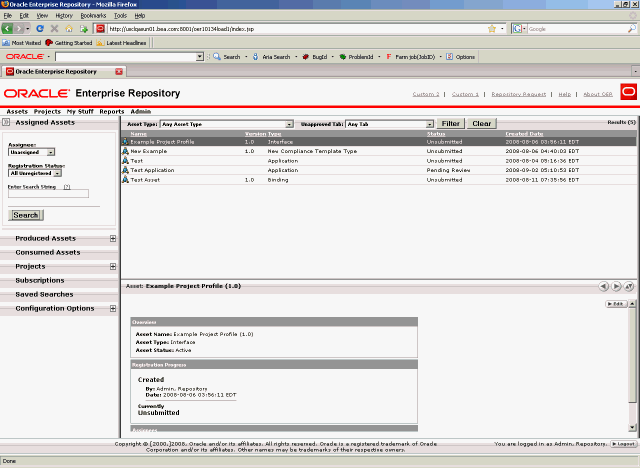Viewport: 640px width, 468px height.
Task: Open Options in the Oracle toolbar
Action: (x=461, y=57)
